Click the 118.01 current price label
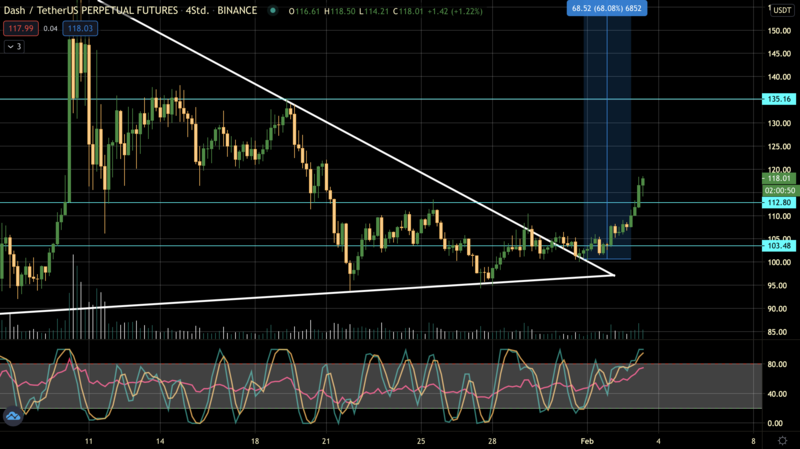This screenshot has height=449, width=800. (779, 179)
